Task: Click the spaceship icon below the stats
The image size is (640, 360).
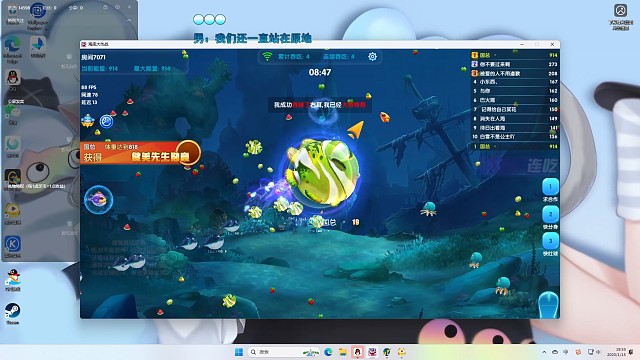Action: pos(88,121)
